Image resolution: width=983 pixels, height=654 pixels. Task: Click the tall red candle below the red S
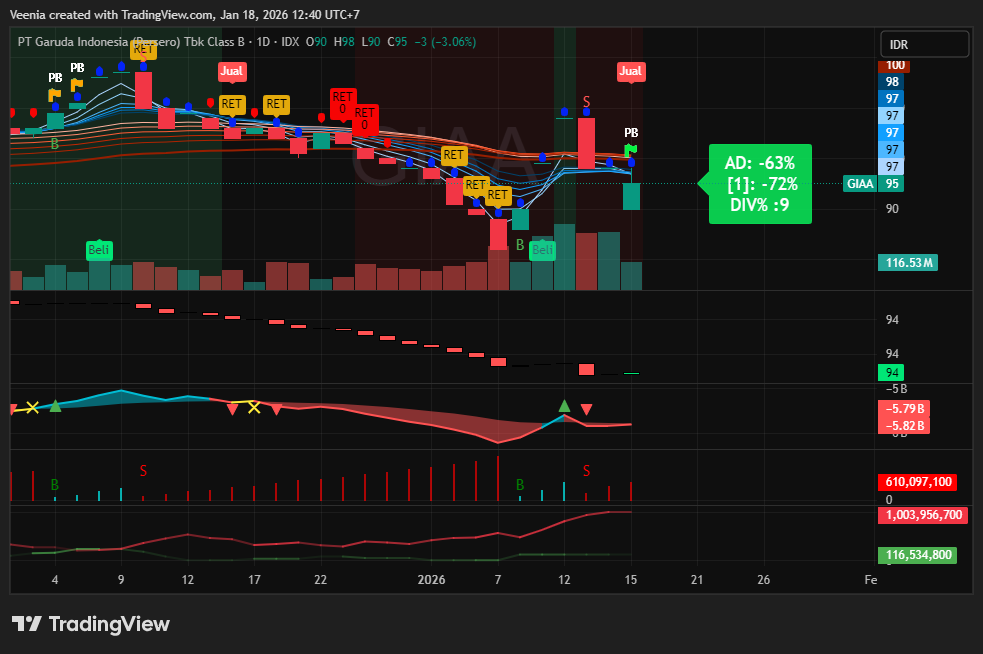coord(586,143)
